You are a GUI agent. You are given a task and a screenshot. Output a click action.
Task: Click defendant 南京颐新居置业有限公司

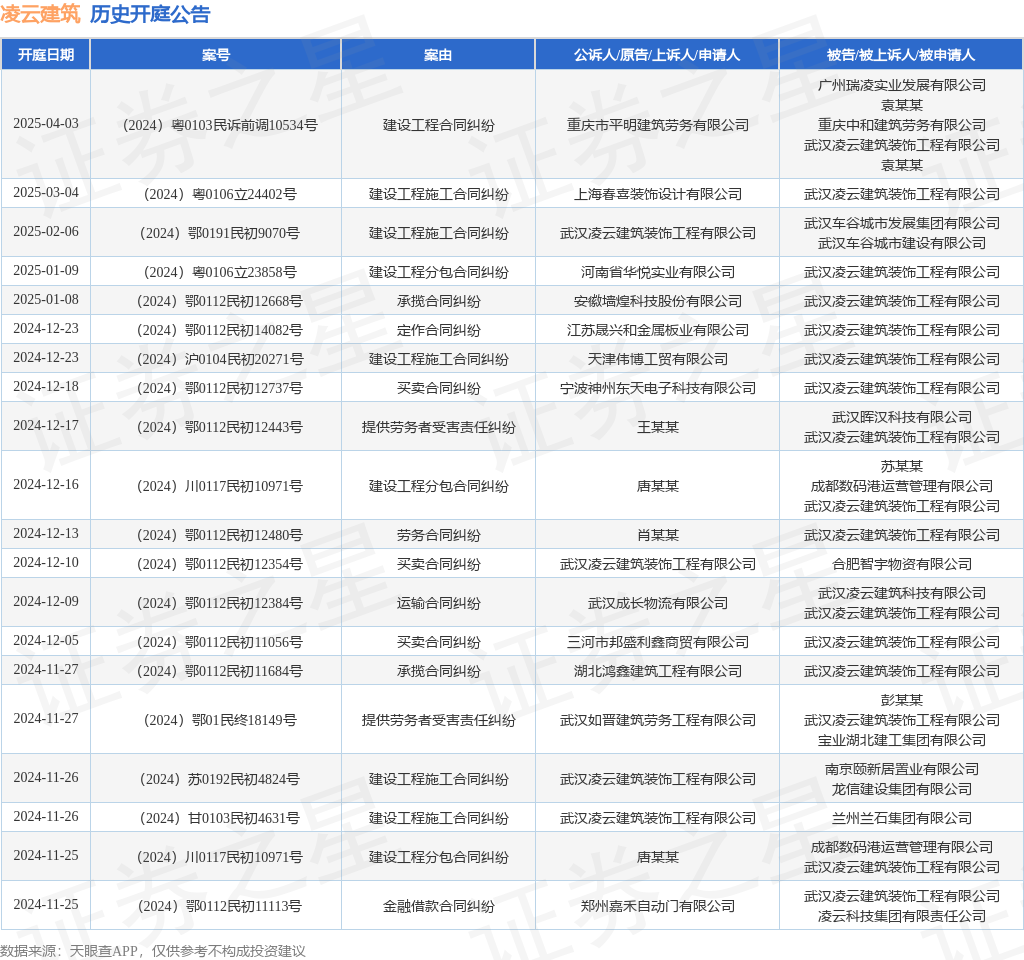[x=902, y=769]
